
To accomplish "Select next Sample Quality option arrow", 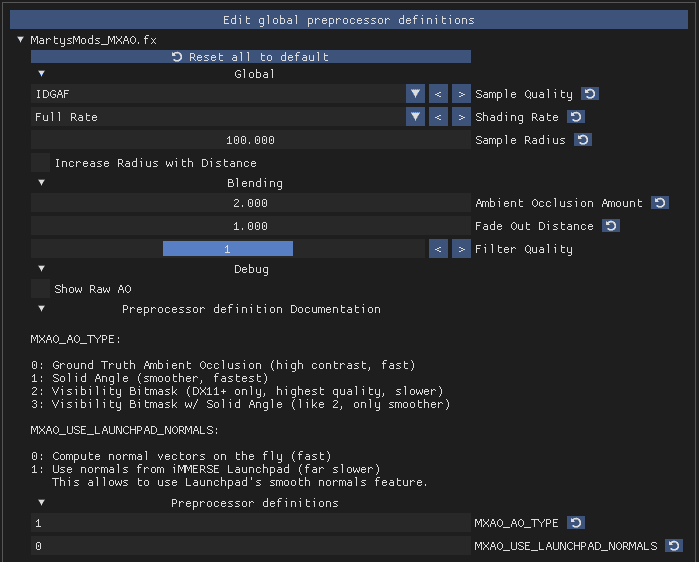I will (x=461, y=94).
